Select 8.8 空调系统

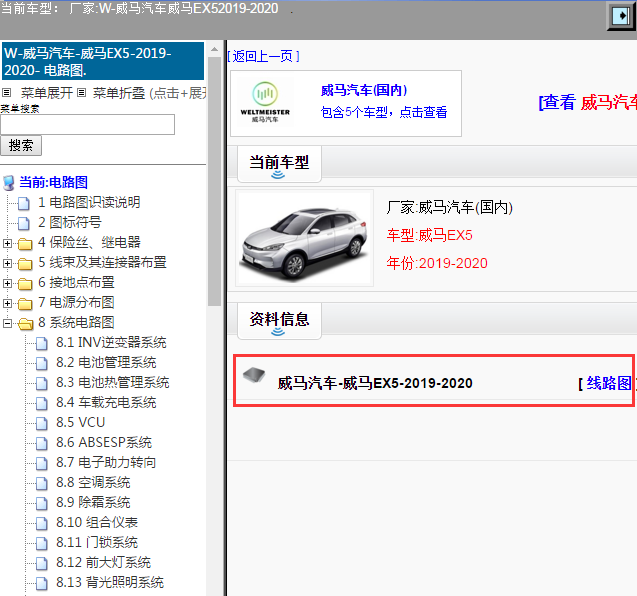[93, 482]
